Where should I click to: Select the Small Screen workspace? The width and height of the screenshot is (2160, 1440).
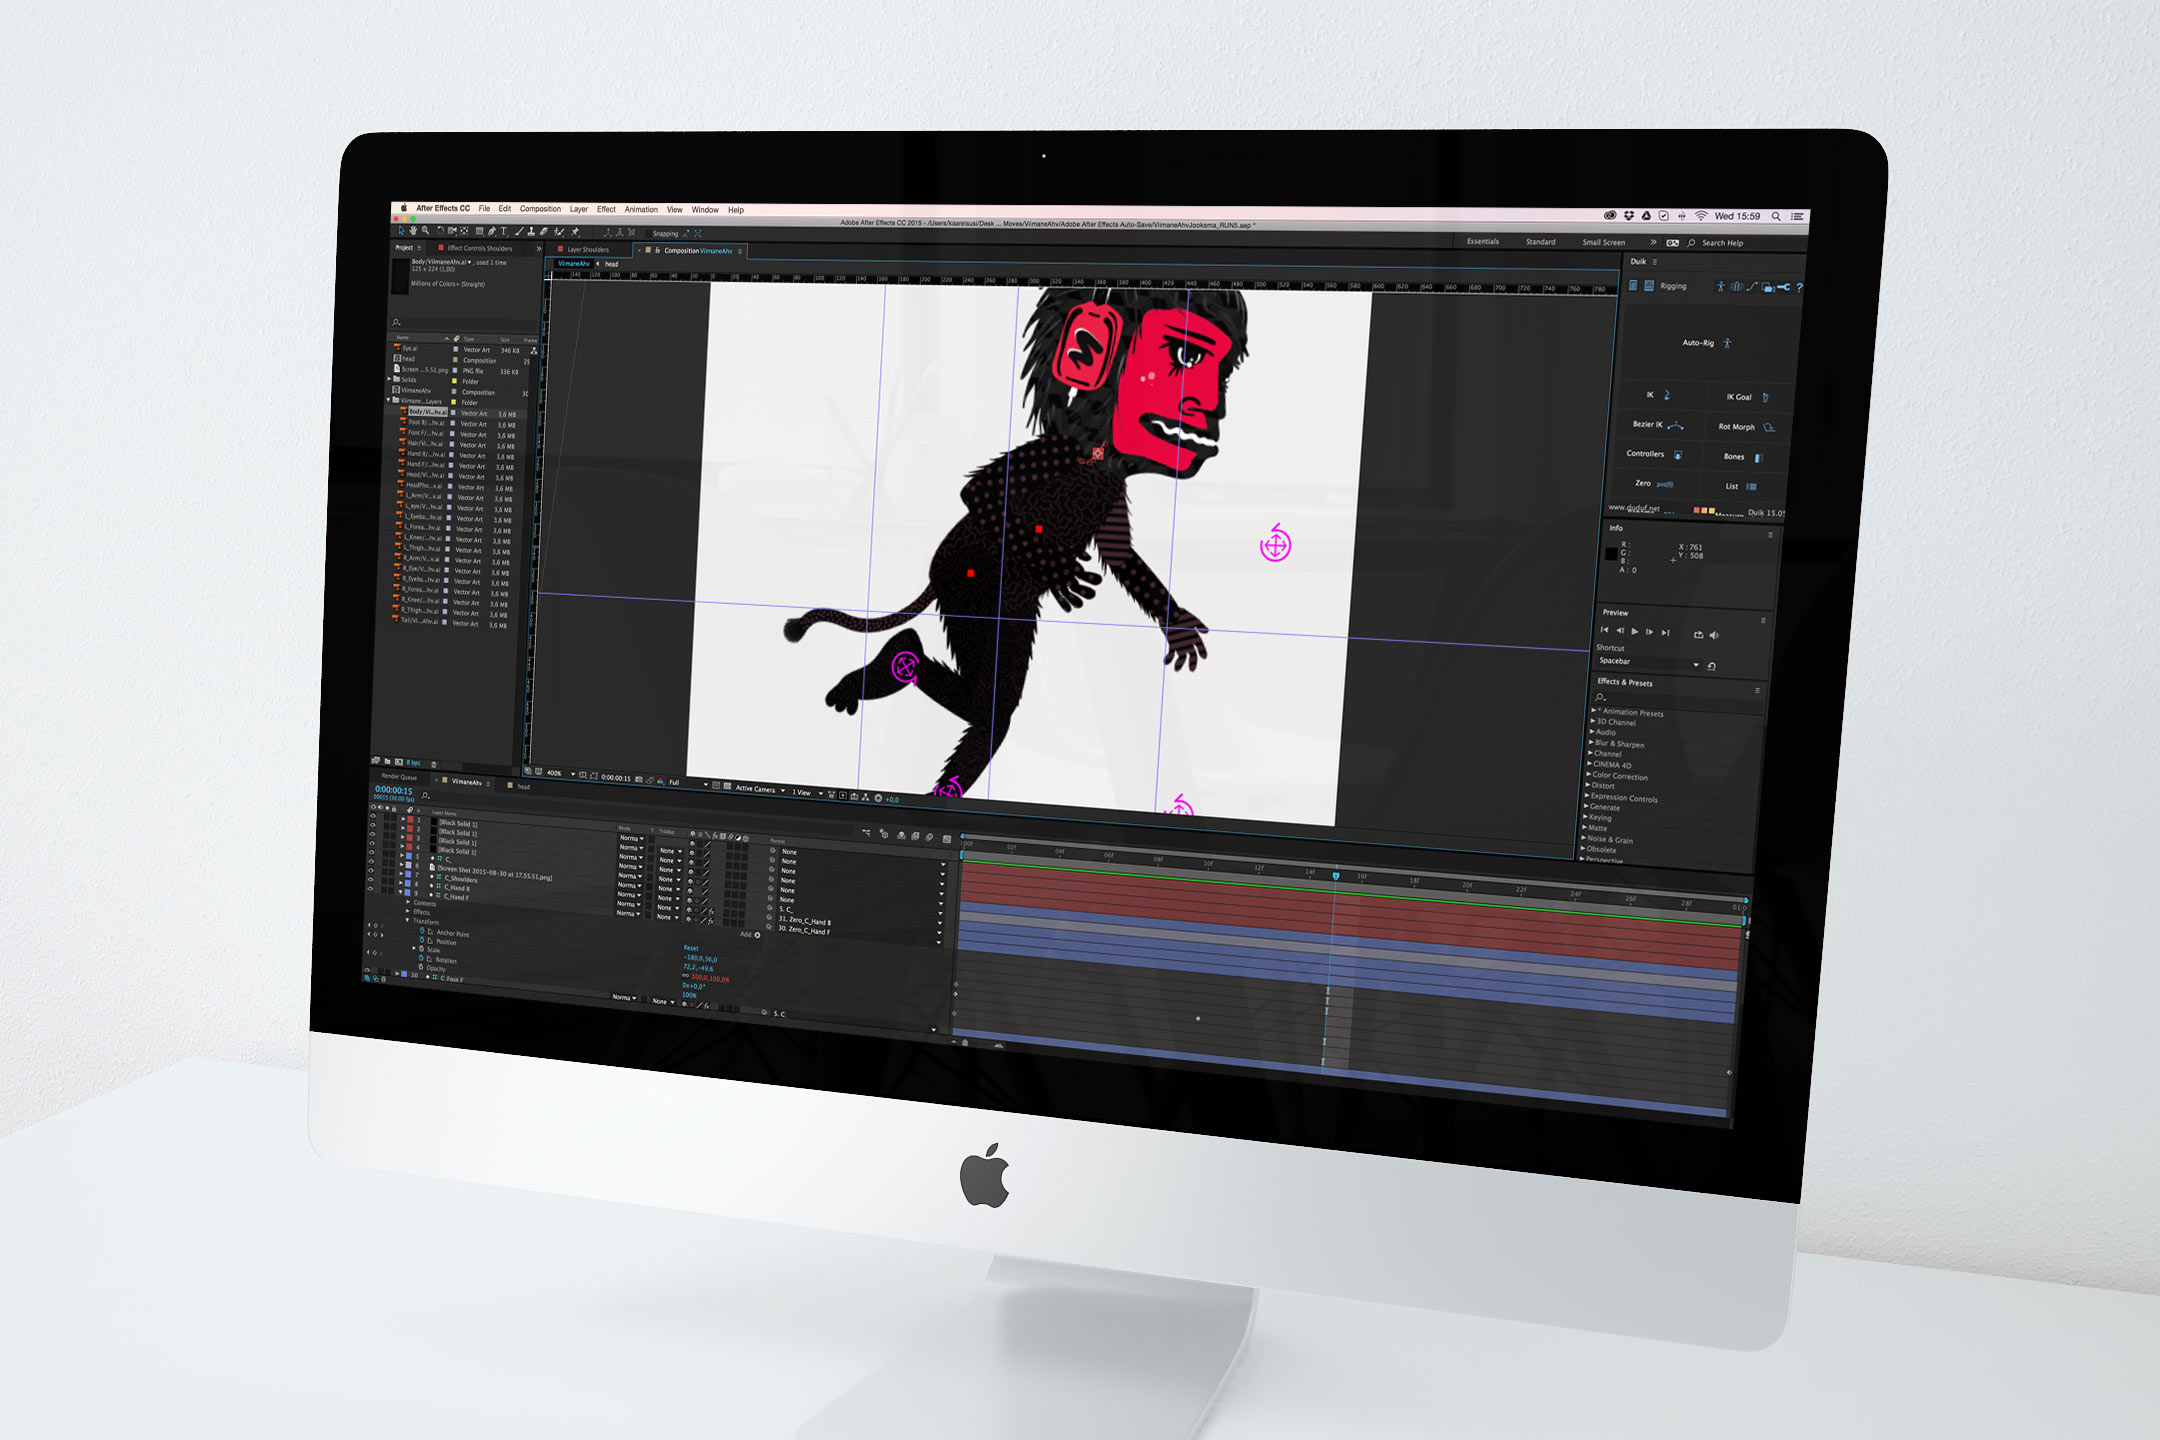(1604, 242)
